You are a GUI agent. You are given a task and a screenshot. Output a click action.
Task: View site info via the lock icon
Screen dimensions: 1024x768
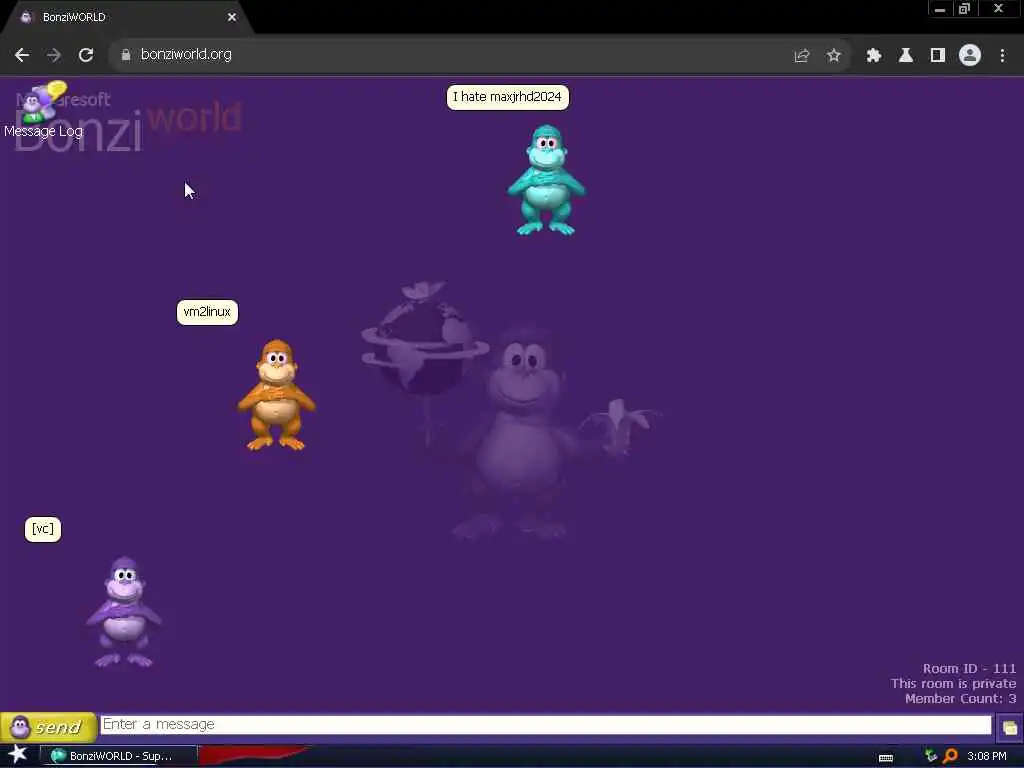point(125,55)
